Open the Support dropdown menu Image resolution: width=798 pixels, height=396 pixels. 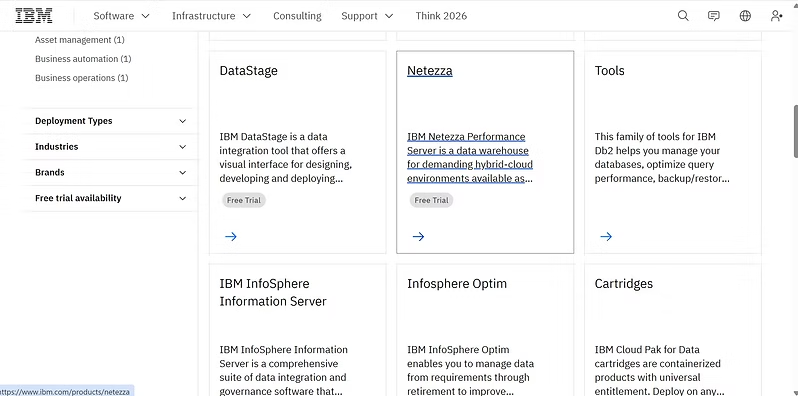pyautogui.click(x=367, y=16)
